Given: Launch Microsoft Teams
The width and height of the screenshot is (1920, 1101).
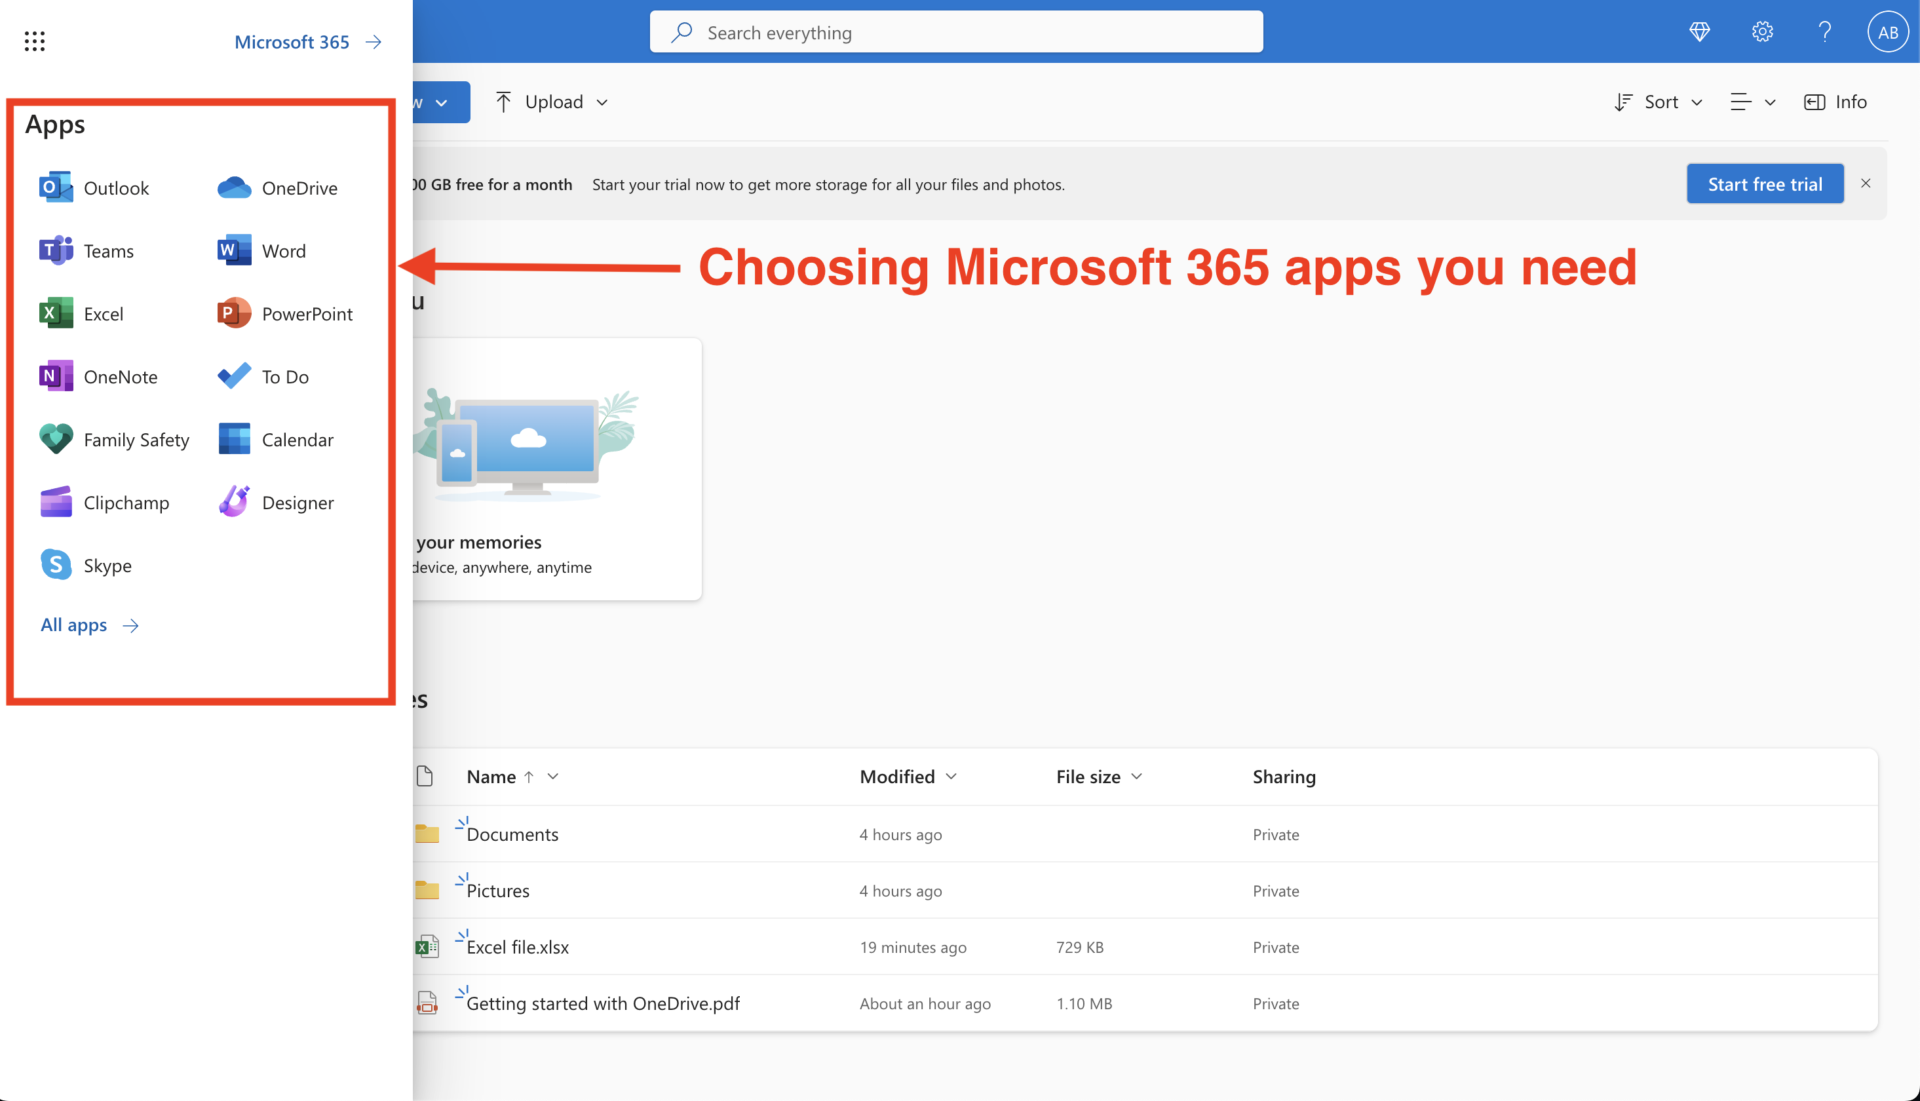Looking at the screenshot, I should tap(107, 250).
